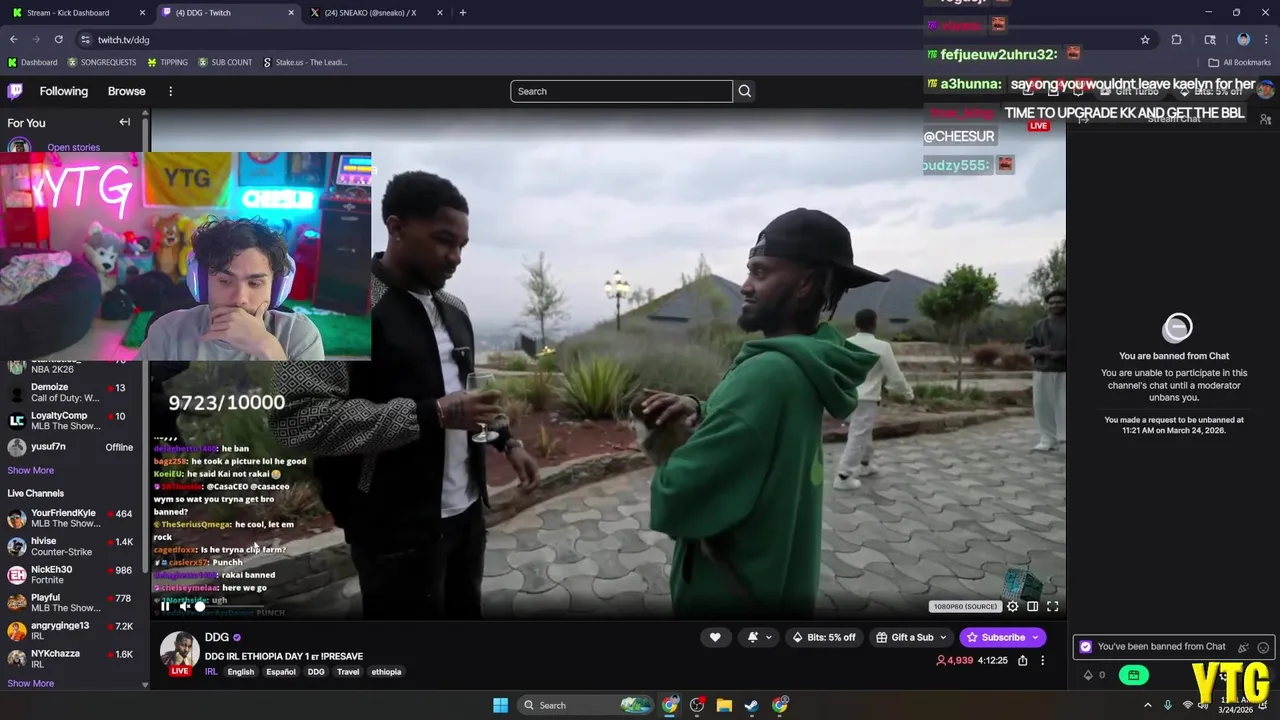Open SONGREQUESTS bookmark

click(x=102, y=62)
